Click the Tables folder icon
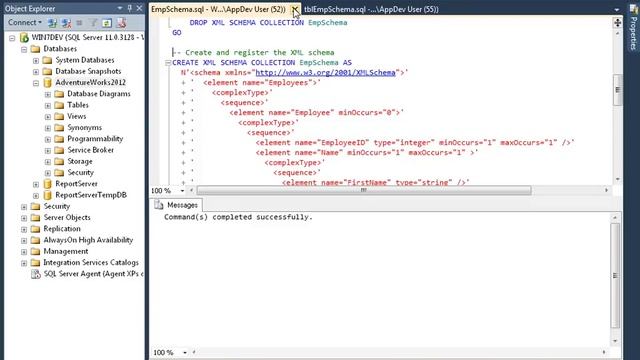 pos(59,105)
